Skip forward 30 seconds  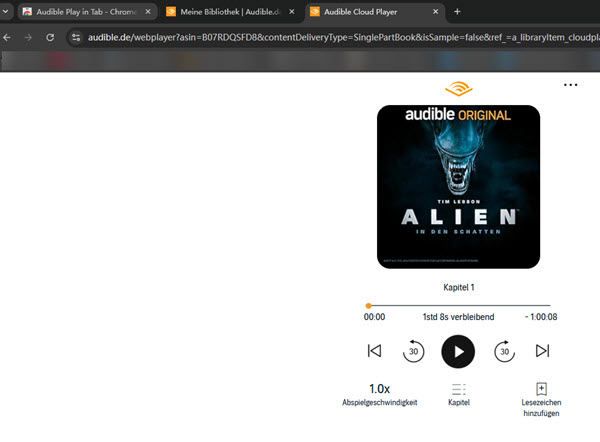[504, 351]
